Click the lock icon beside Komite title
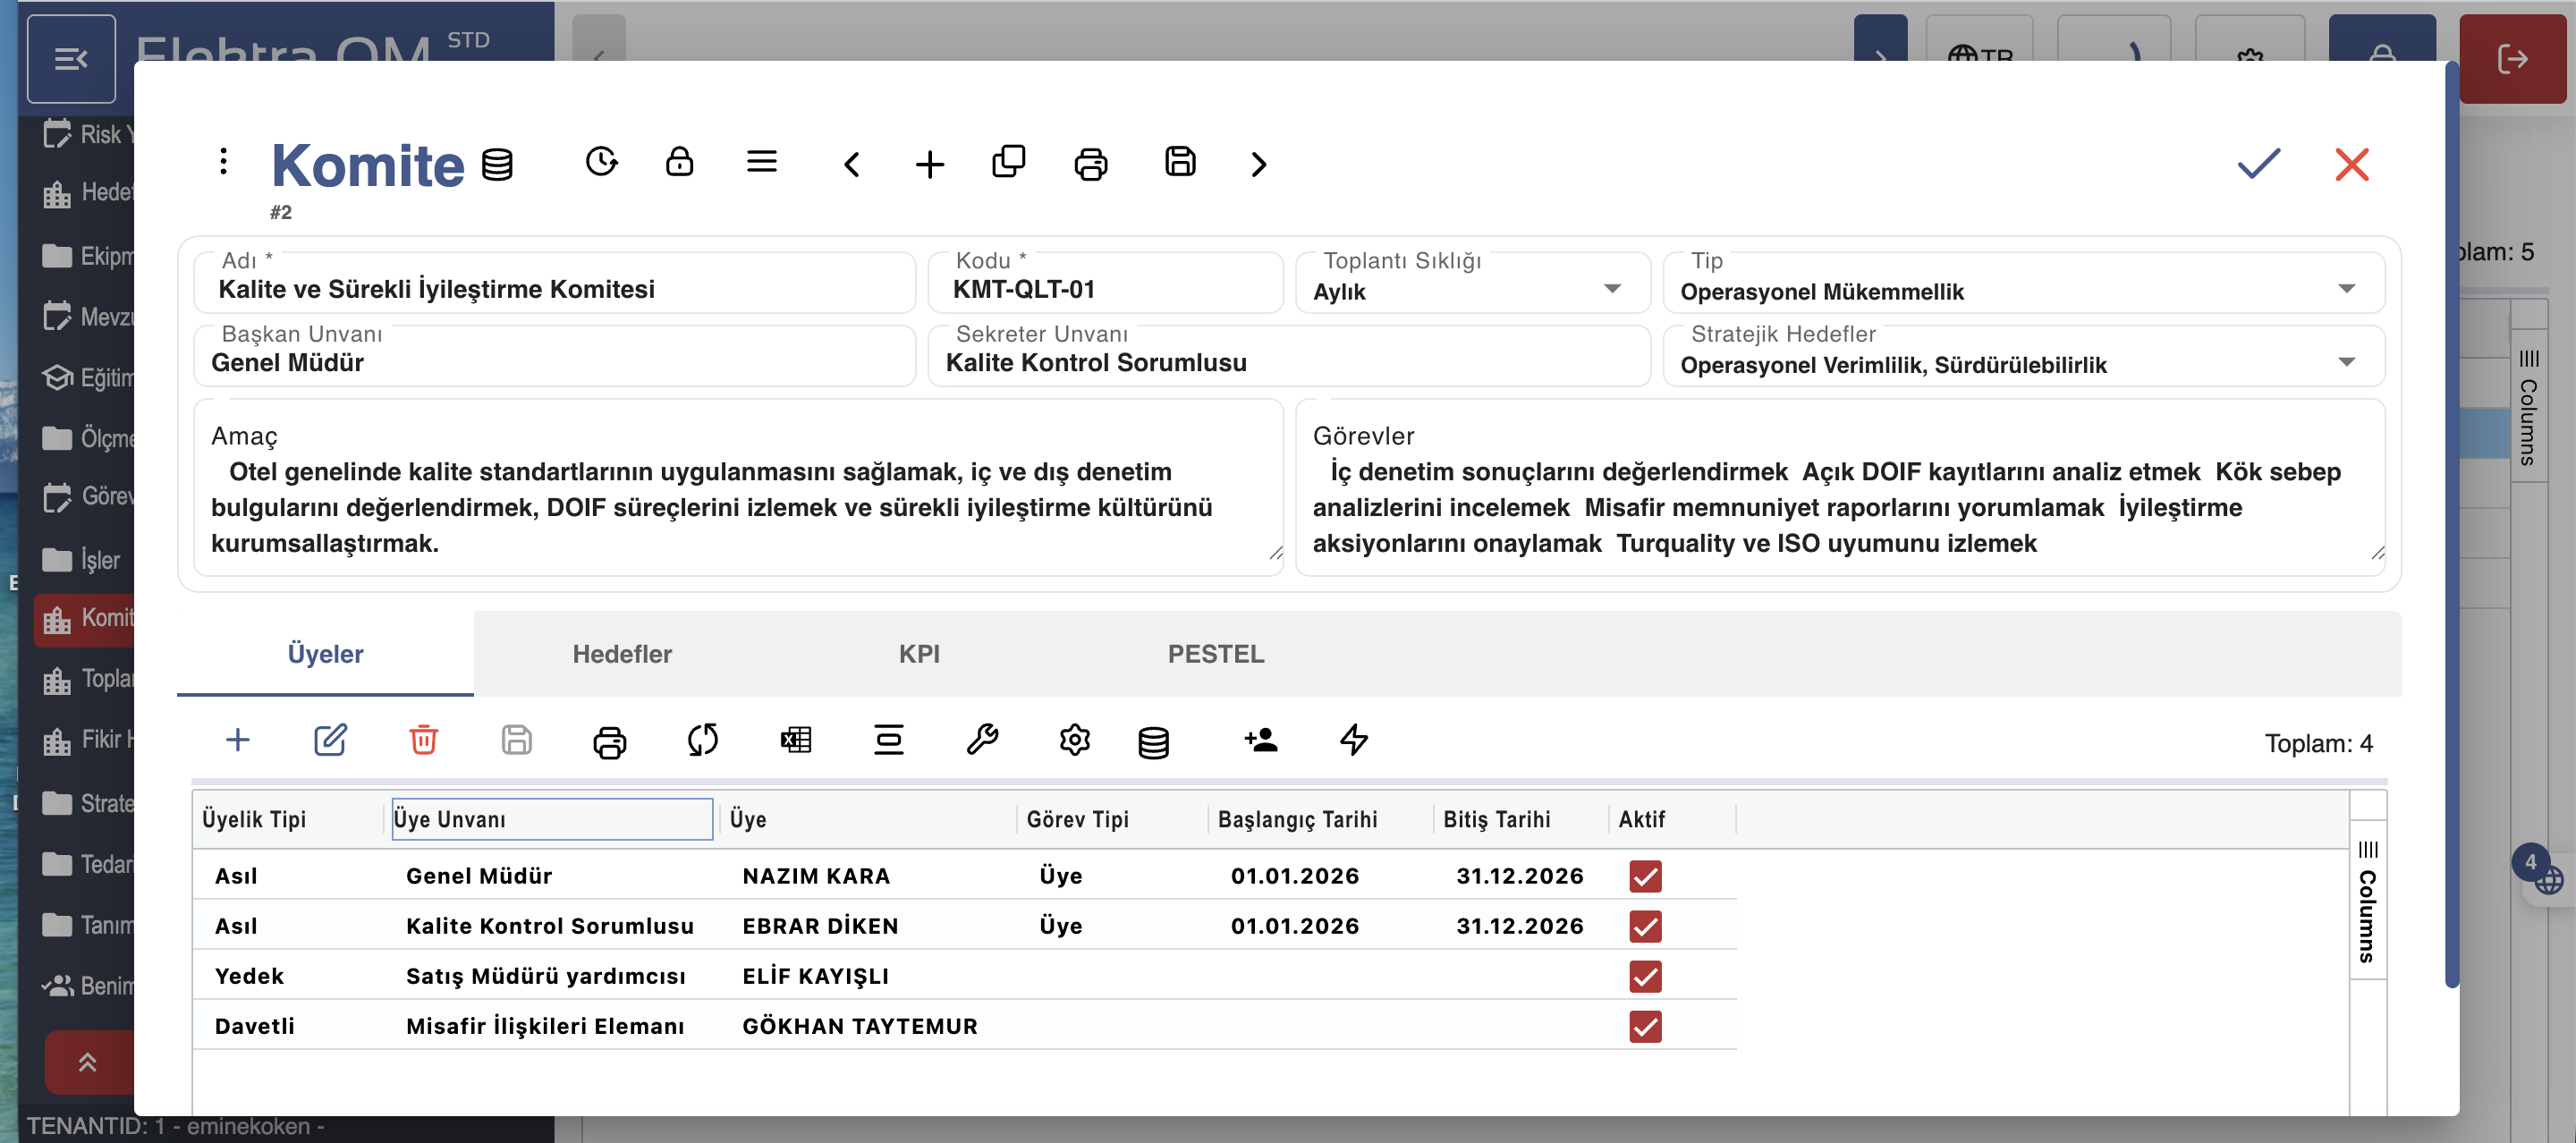Viewport: 2576px width, 1143px height. (x=679, y=161)
